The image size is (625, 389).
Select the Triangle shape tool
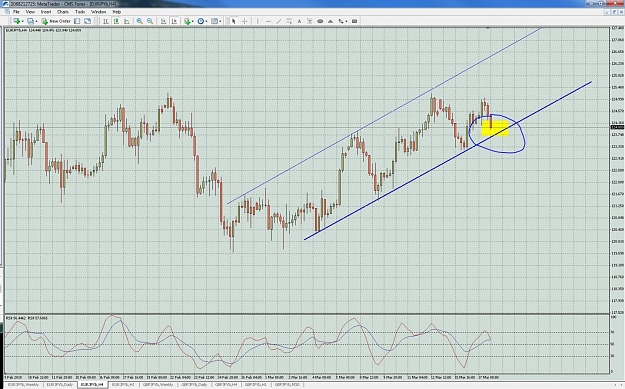point(330,21)
